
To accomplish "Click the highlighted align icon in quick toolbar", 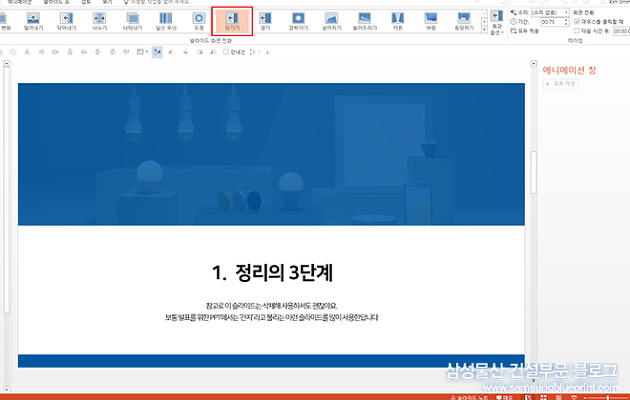I will (x=157, y=52).
